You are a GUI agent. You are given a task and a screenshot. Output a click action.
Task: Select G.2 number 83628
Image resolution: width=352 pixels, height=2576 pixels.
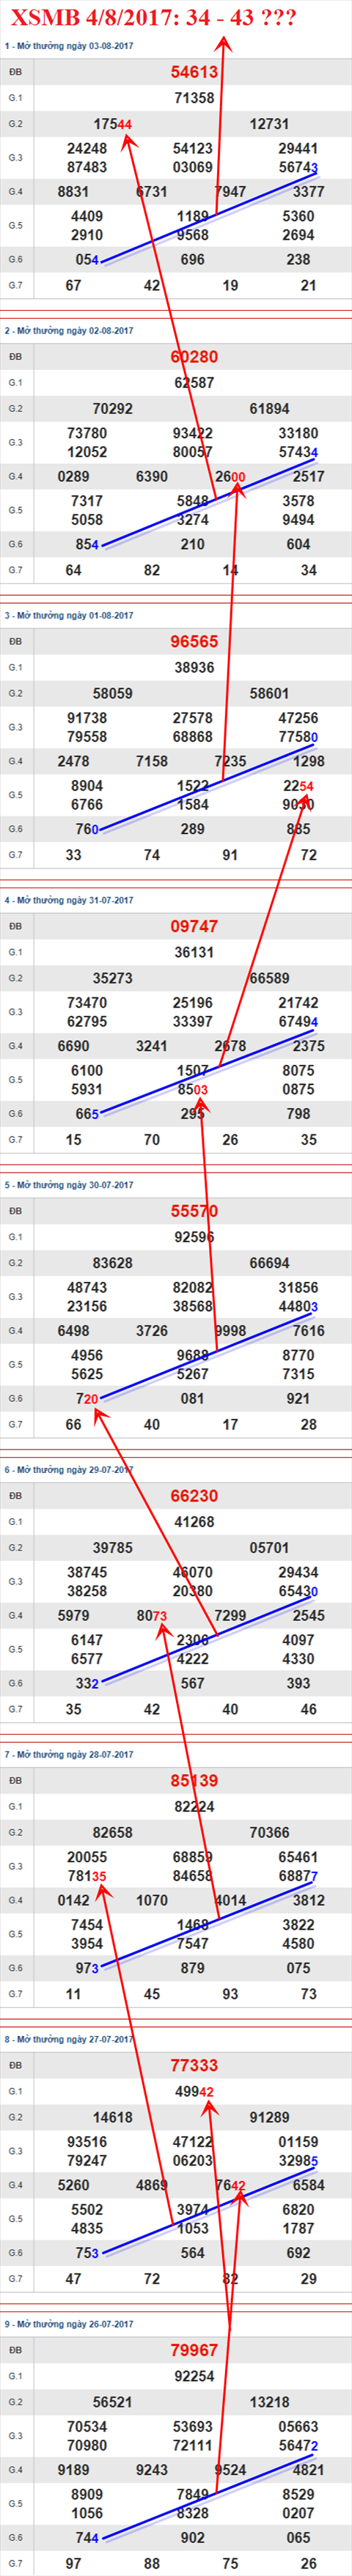click(112, 1263)
